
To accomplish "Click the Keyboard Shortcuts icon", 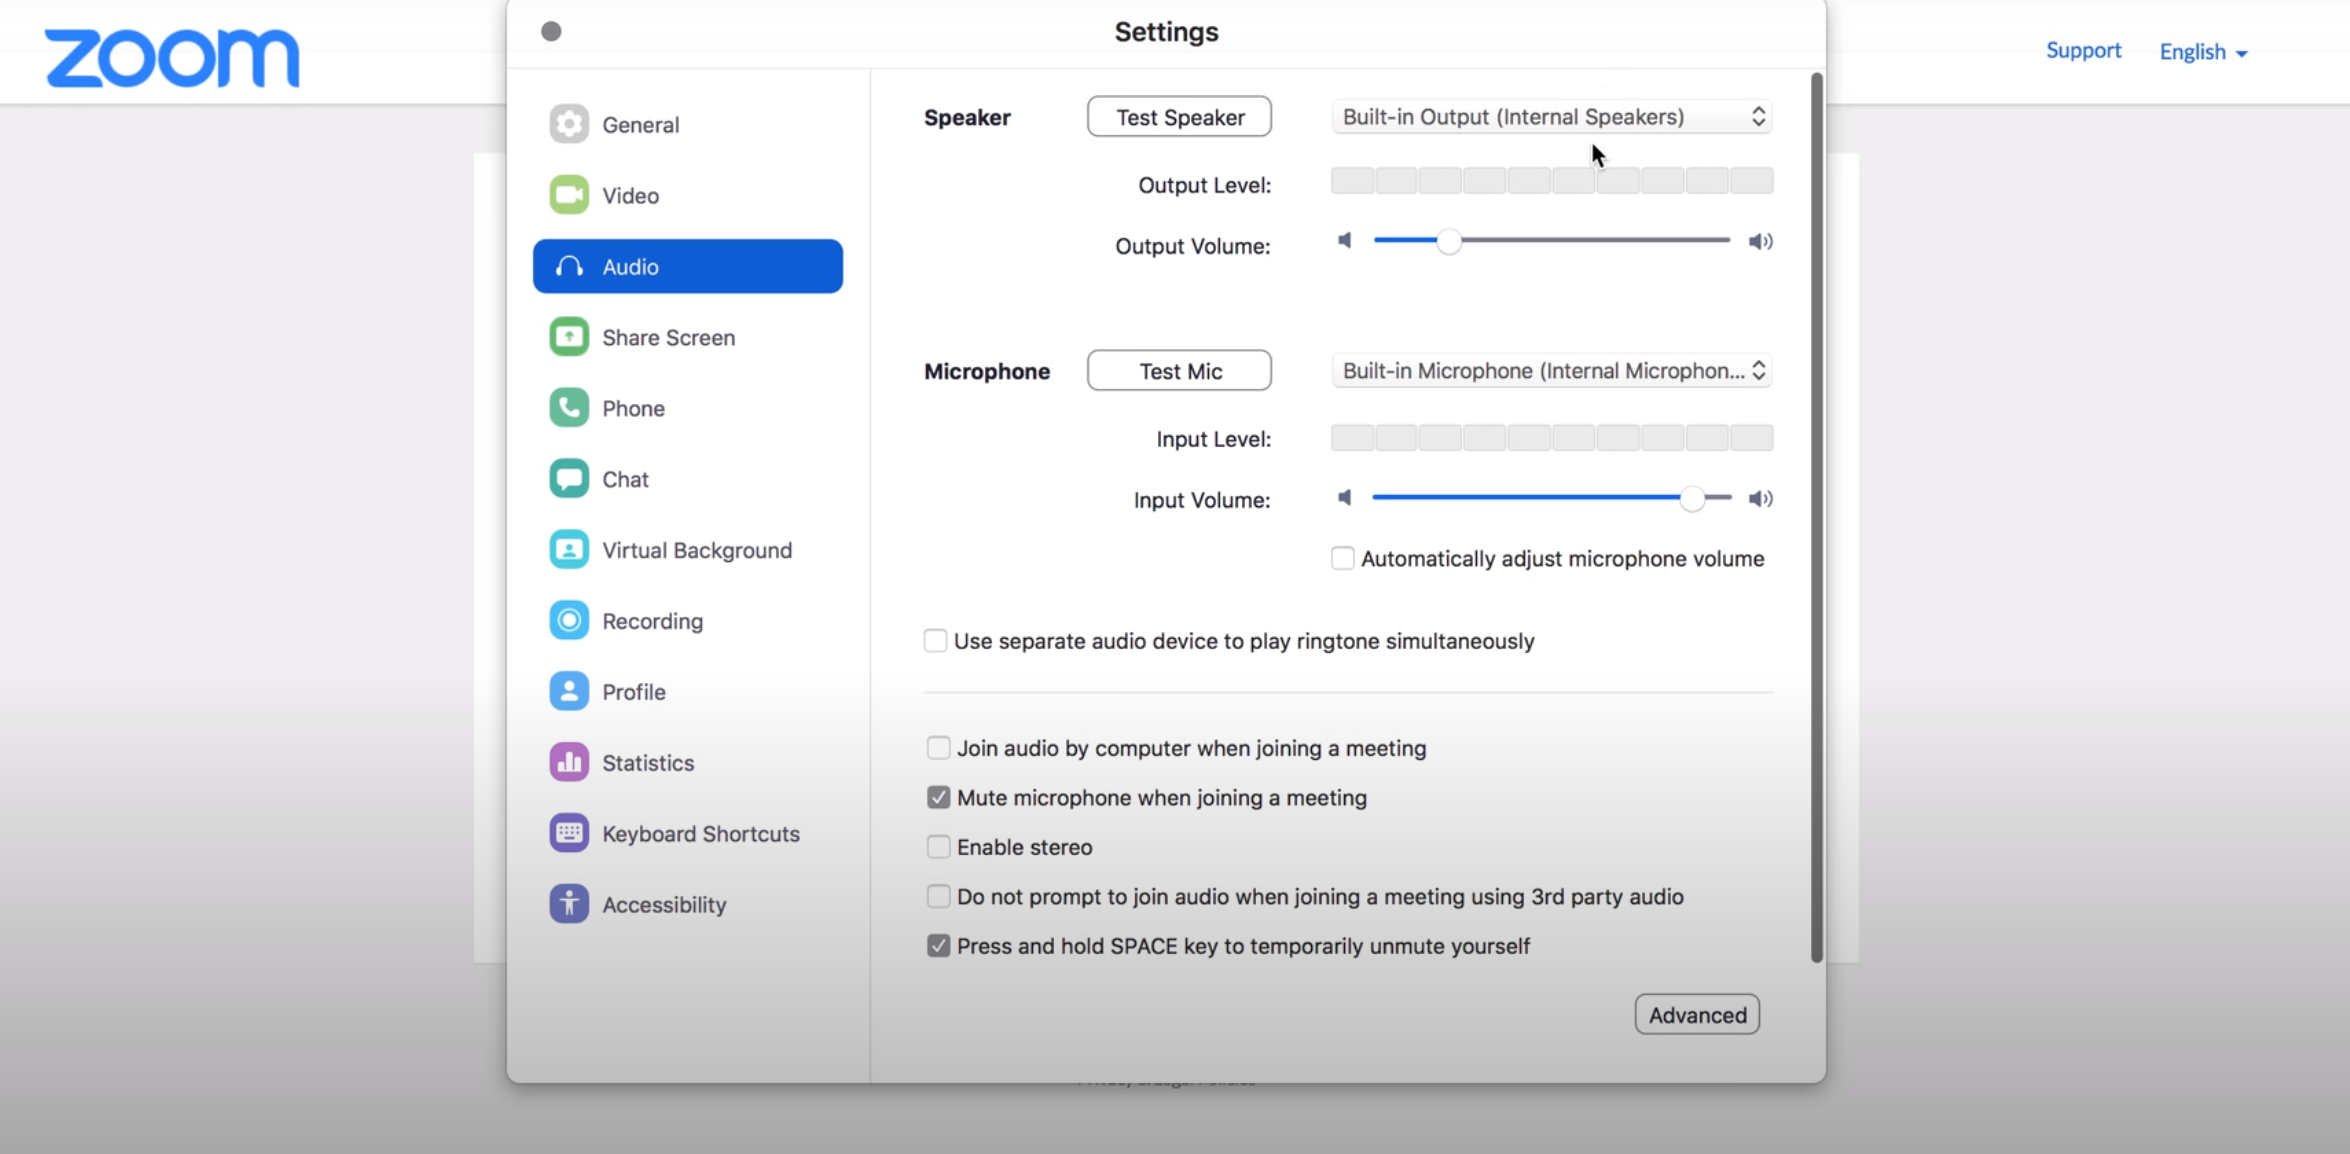I will tap(569, 833).
